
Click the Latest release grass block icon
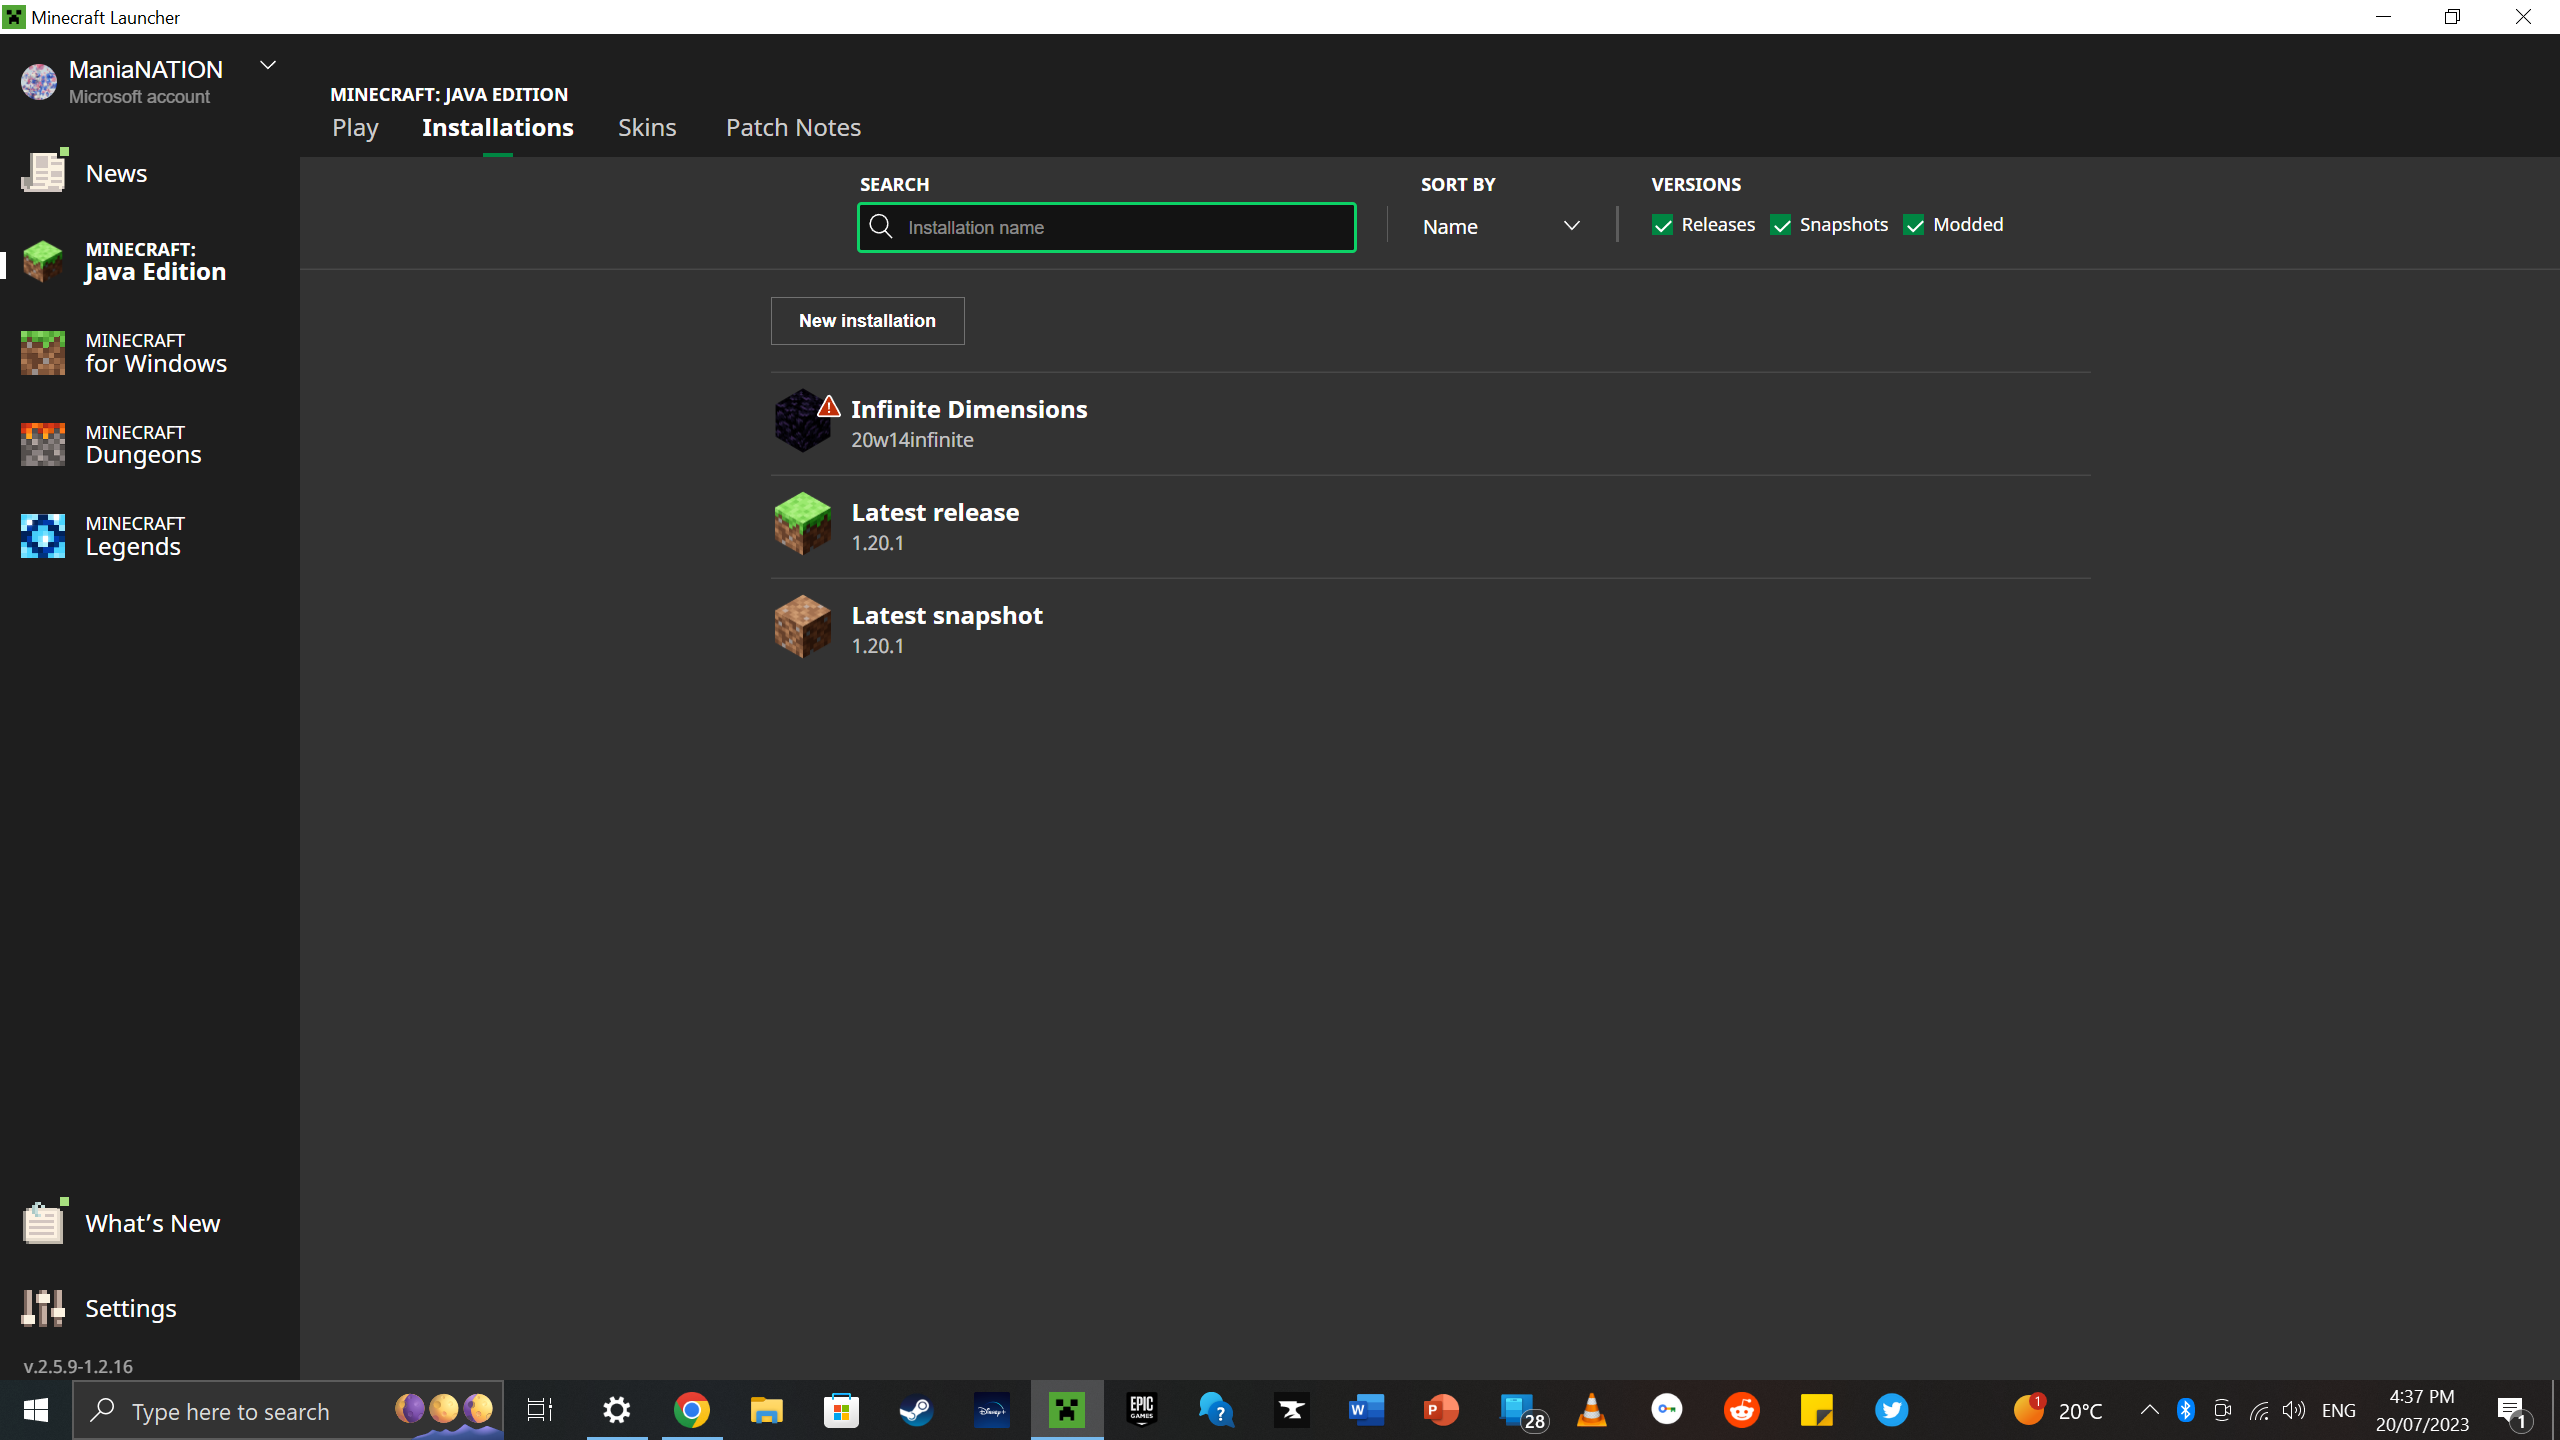click(x=802, y=523)
